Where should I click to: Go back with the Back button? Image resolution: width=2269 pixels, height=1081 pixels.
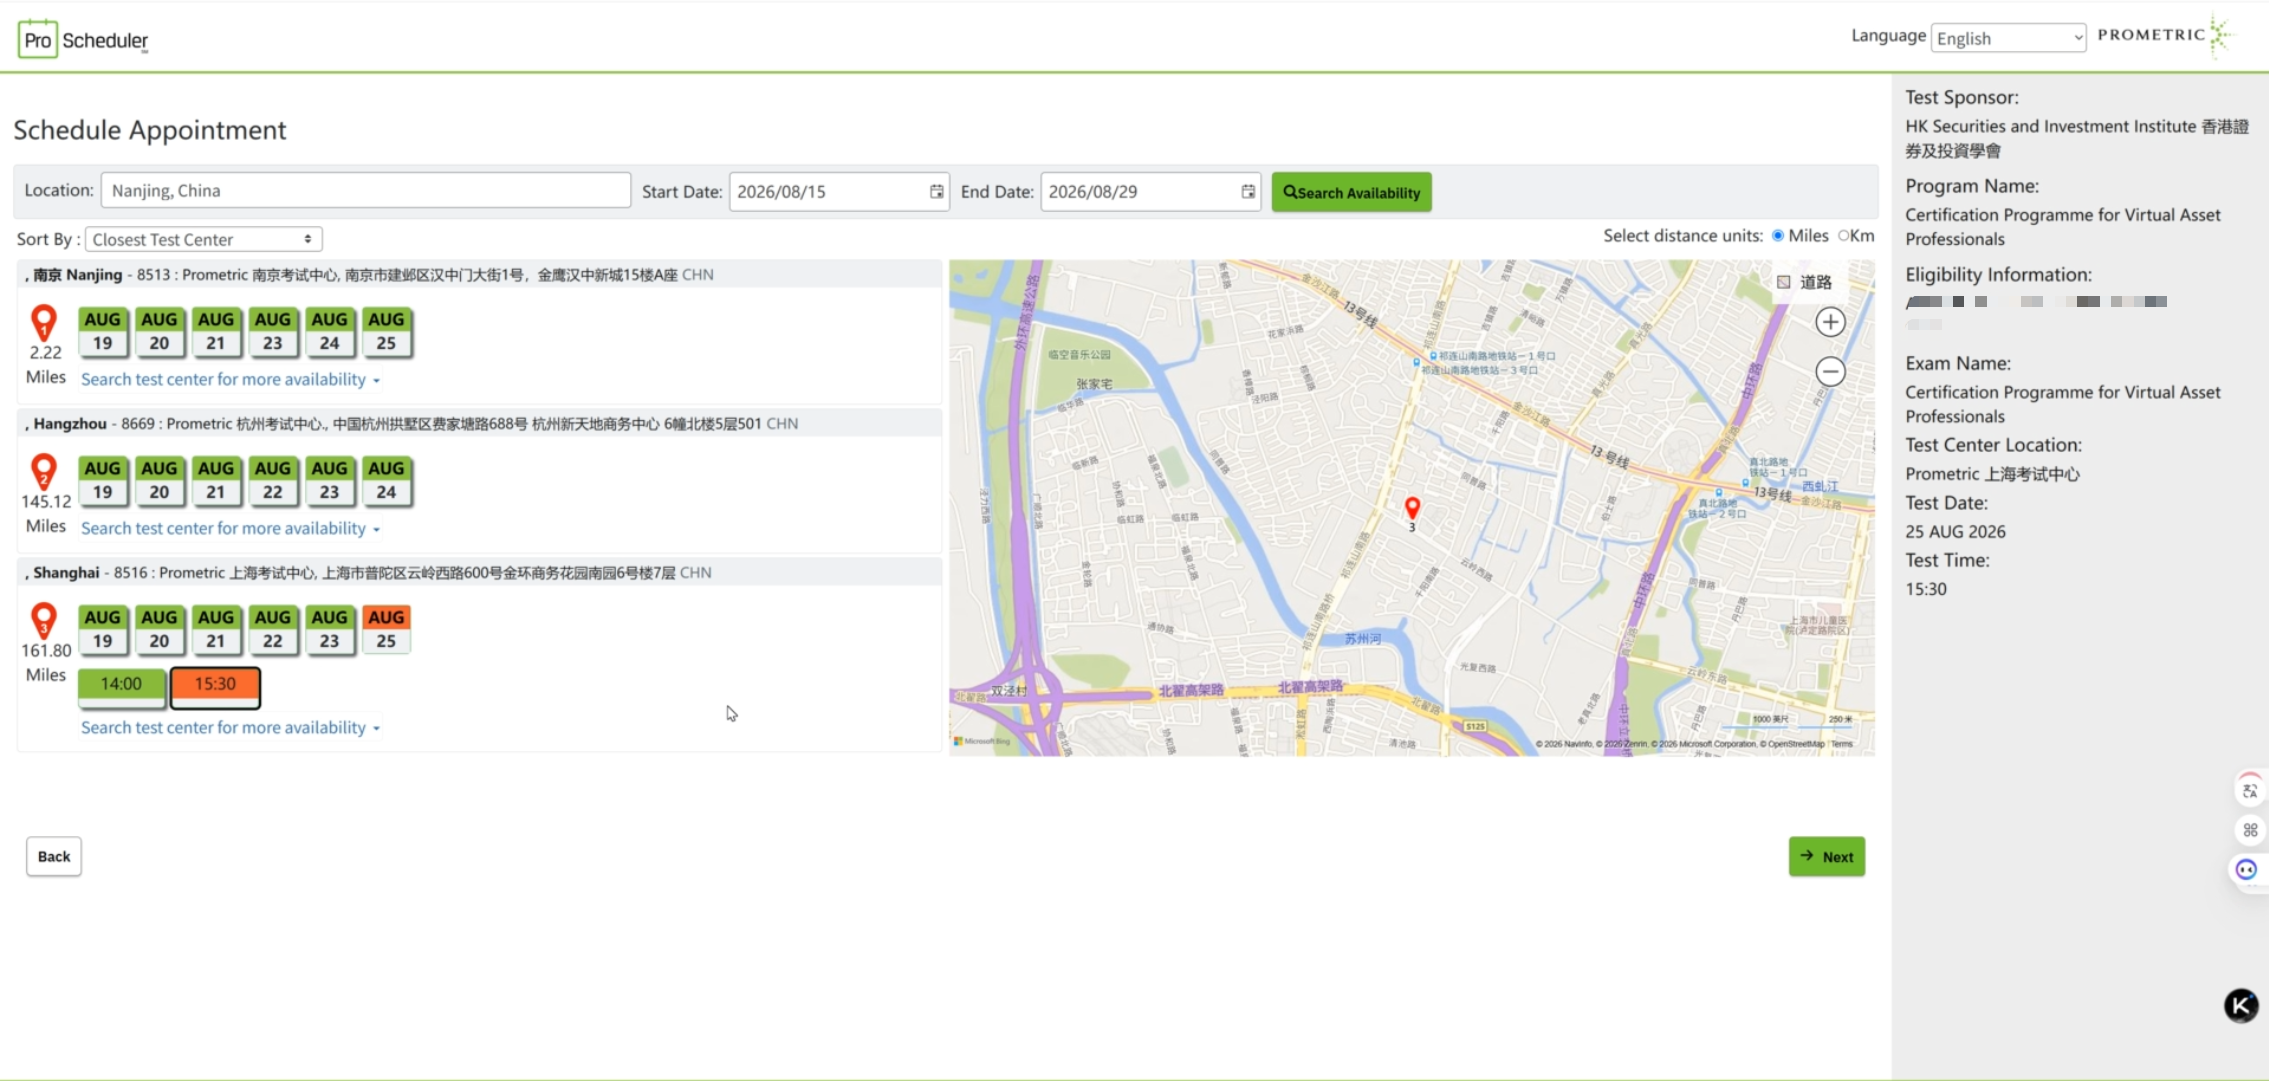pyautogui.click(x=54, y=856)
